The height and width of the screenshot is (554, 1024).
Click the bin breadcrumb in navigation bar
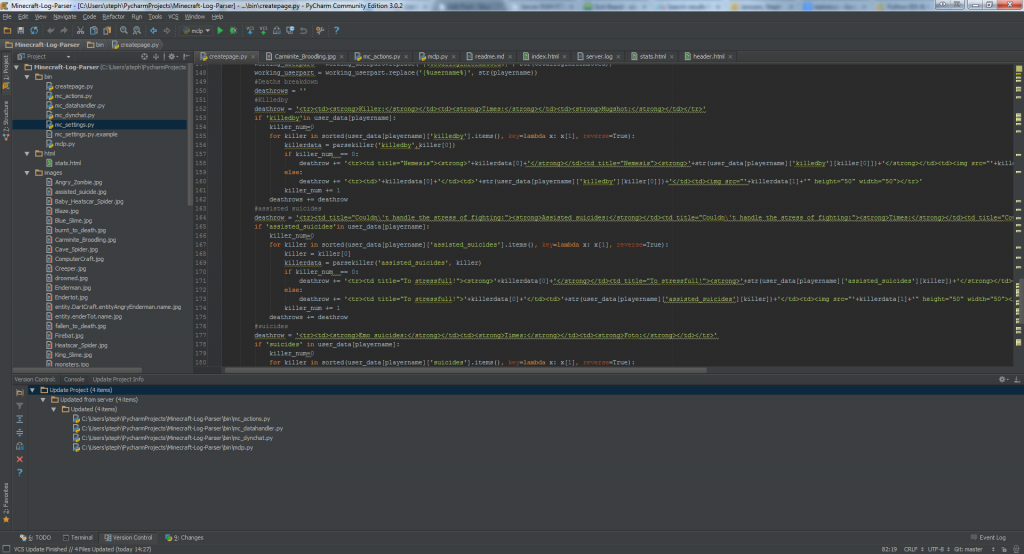click(x=95, y=44)
